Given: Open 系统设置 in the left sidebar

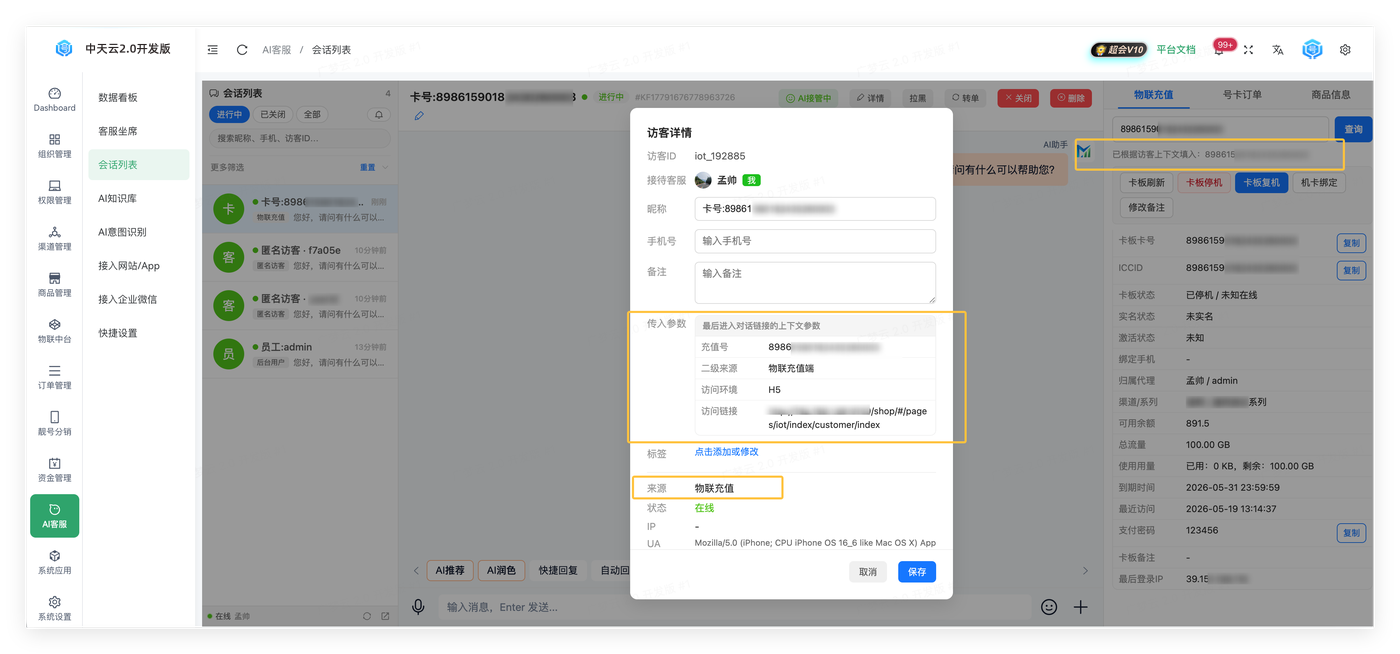Looking at the screenshot, I should 54,608.
